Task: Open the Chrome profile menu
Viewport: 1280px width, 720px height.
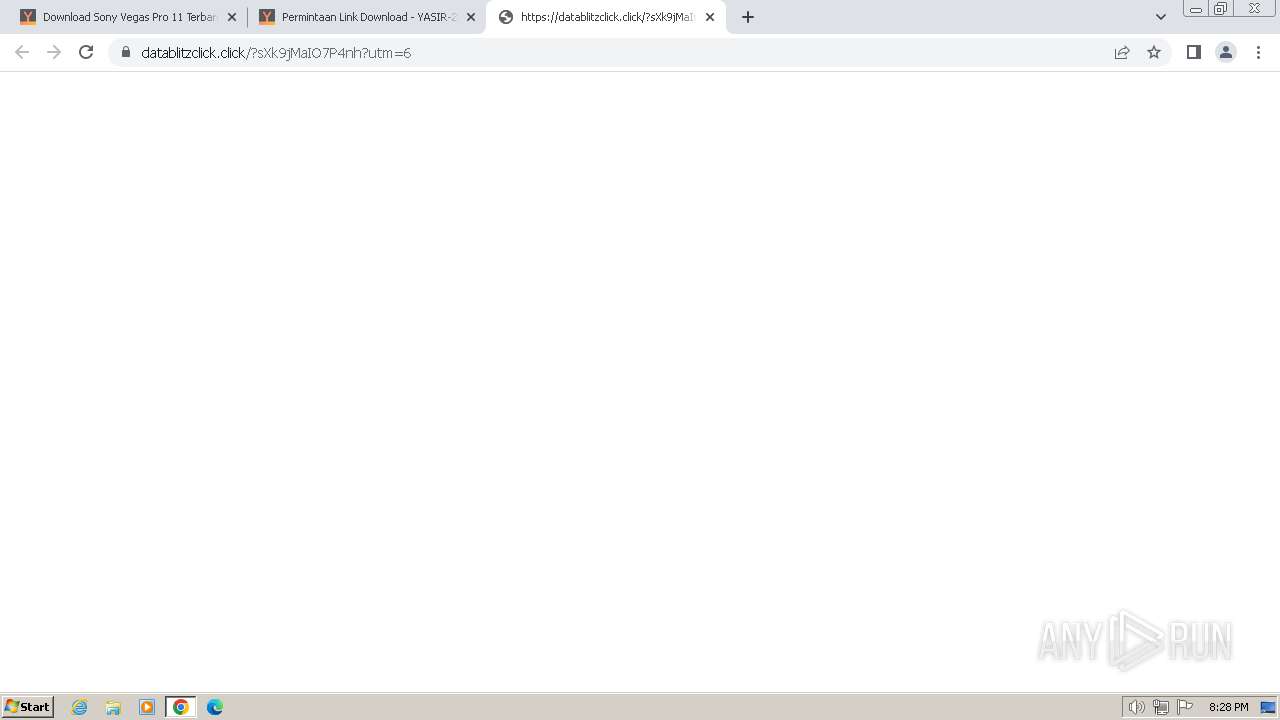Action: click(x=1226, y=52)
